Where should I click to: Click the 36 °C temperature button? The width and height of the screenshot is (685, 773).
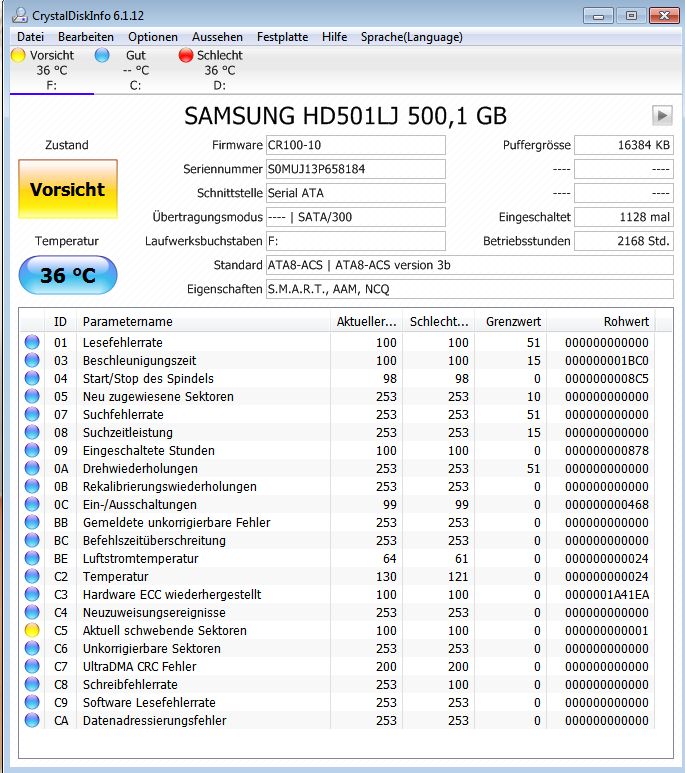pos(68,275)
